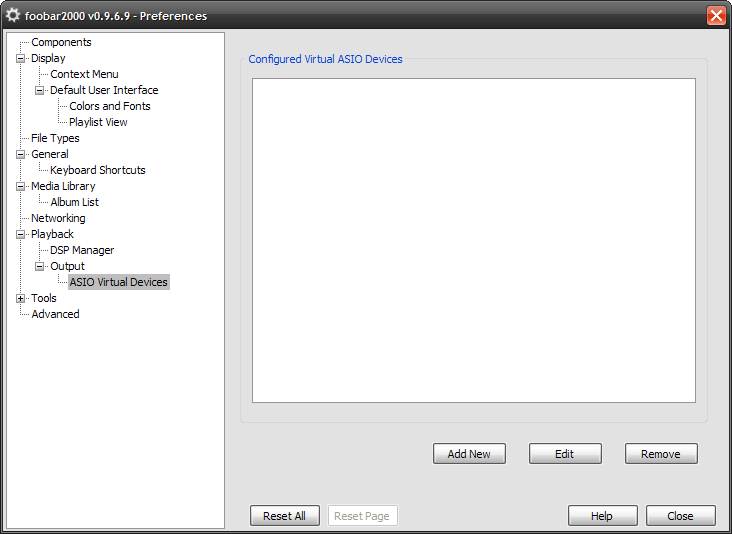Image resolution: width=732 pixels, height=534 pixels.
Task: Select Media Library page
Action: (x=63, y=186)
